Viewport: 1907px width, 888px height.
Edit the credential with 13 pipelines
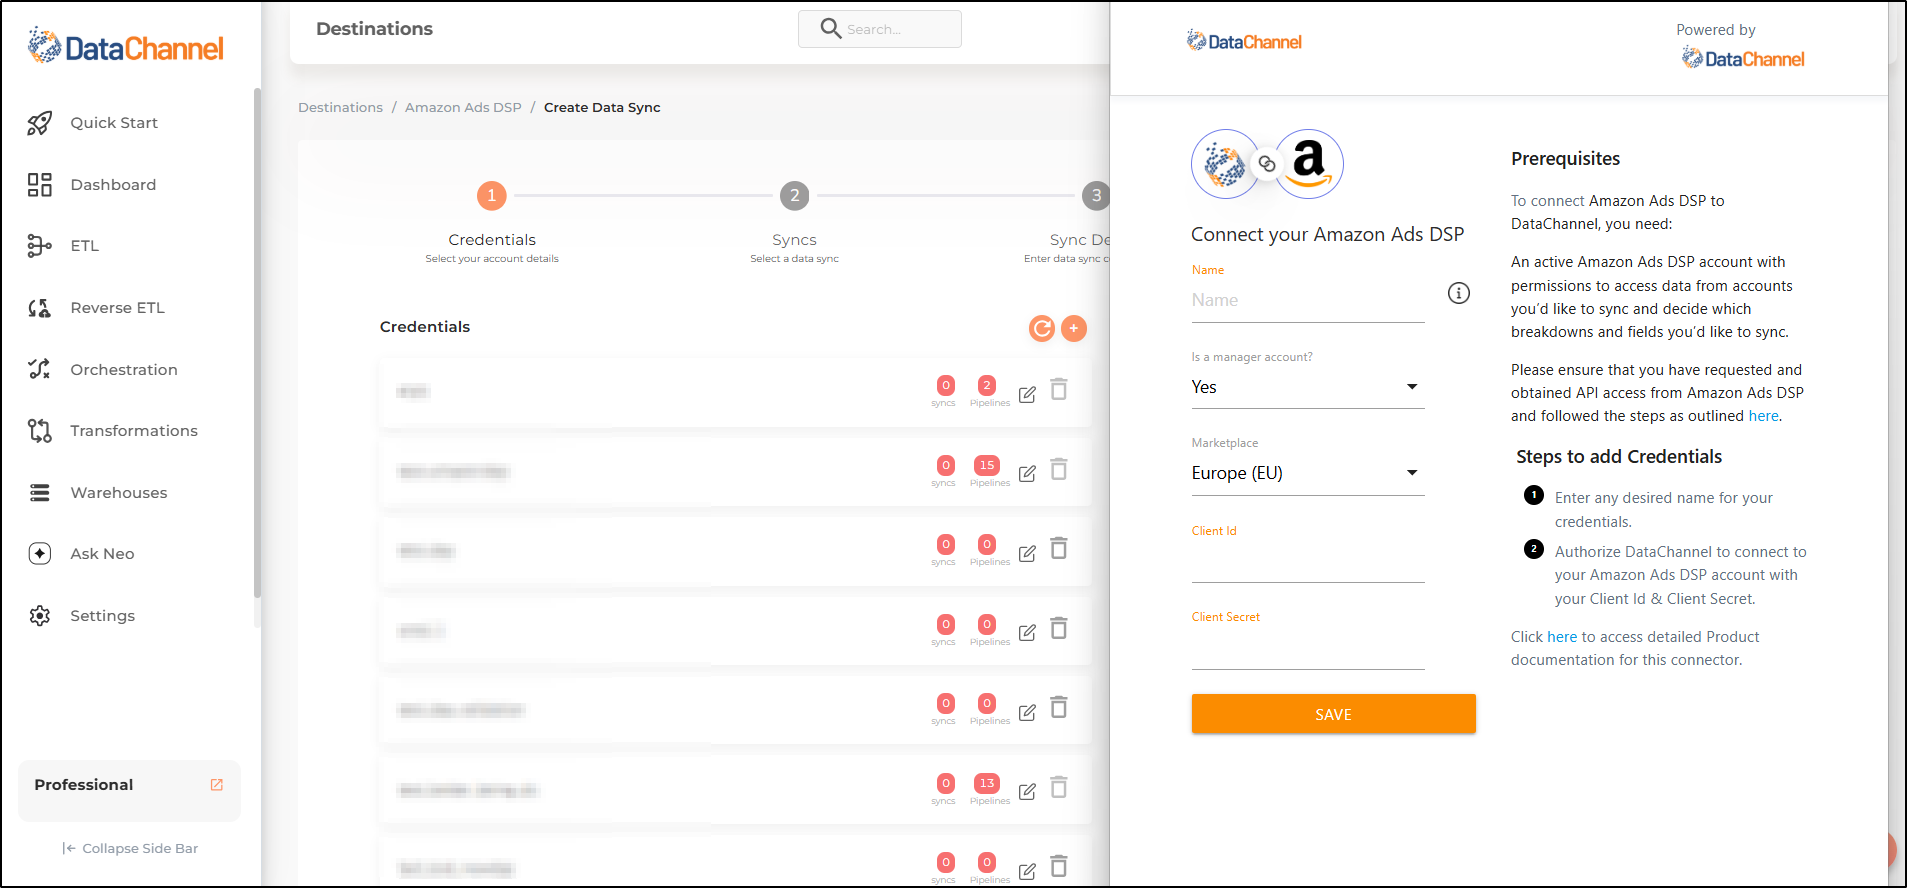[1027, 792]
